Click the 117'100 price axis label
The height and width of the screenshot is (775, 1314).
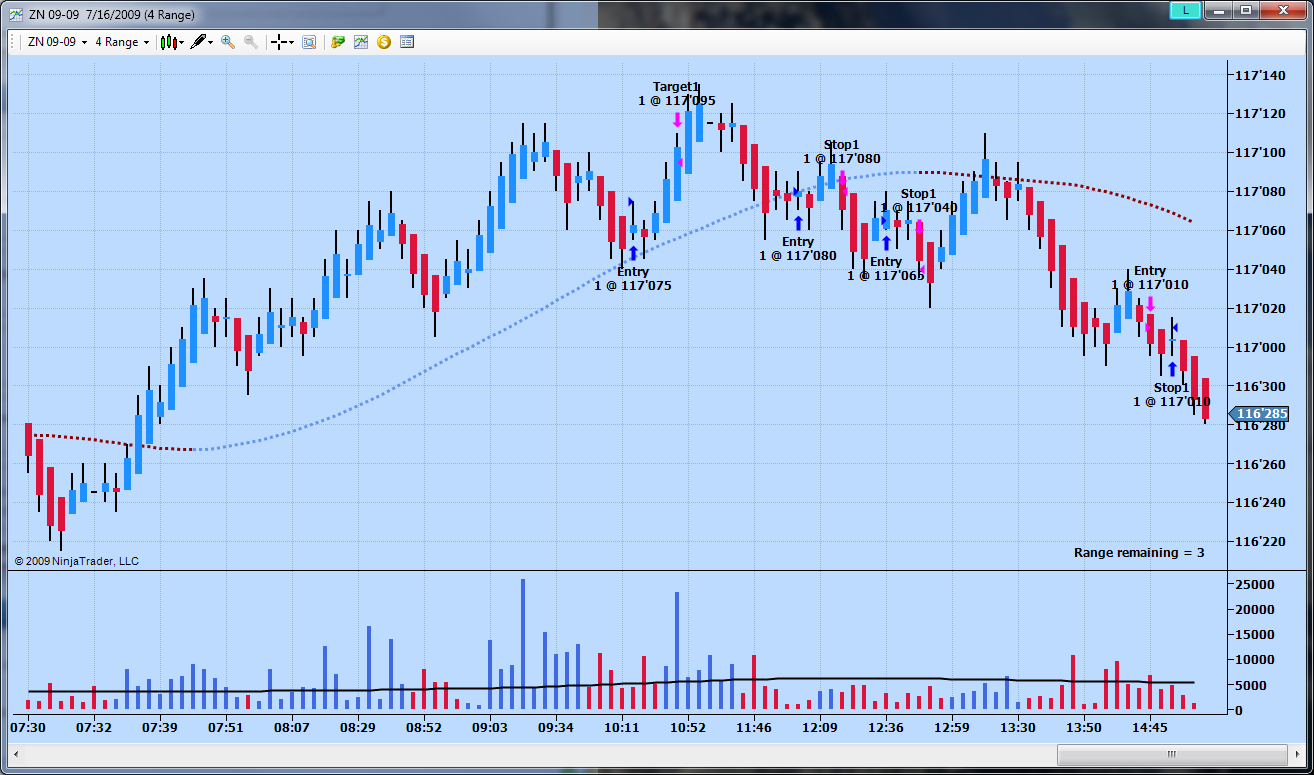tap(1260, 153)
